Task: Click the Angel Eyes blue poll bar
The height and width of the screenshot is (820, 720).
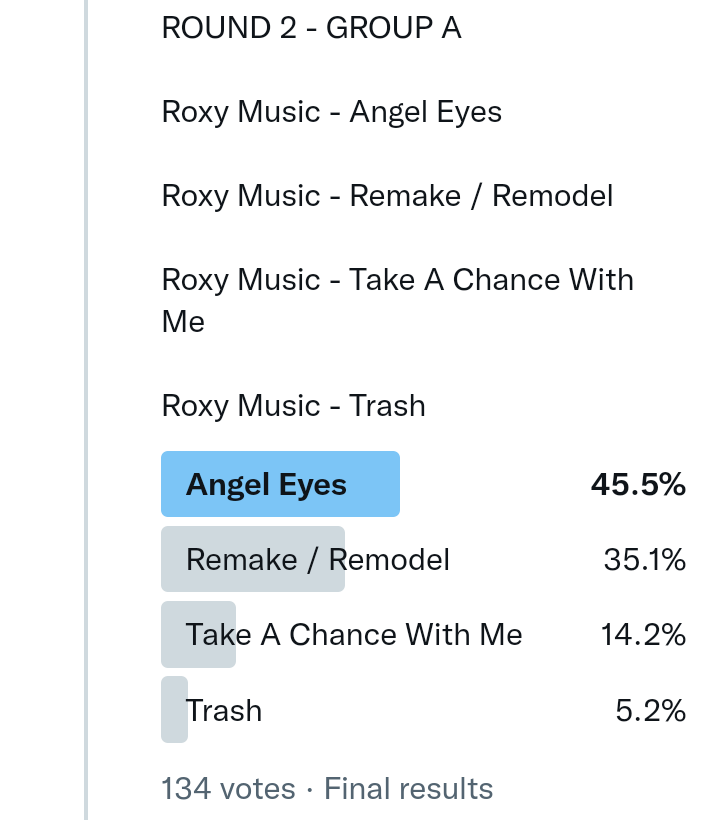Action: pyautogui.click(x=372, y=485)
